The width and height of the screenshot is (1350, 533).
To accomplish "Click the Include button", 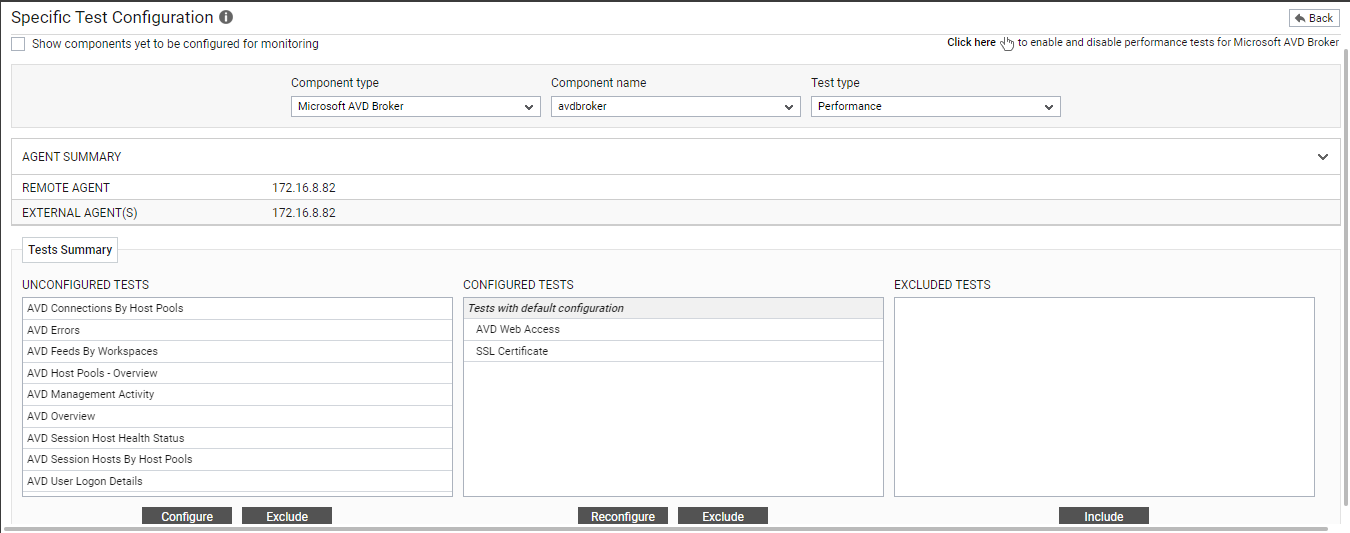I will pos(1104,516).
